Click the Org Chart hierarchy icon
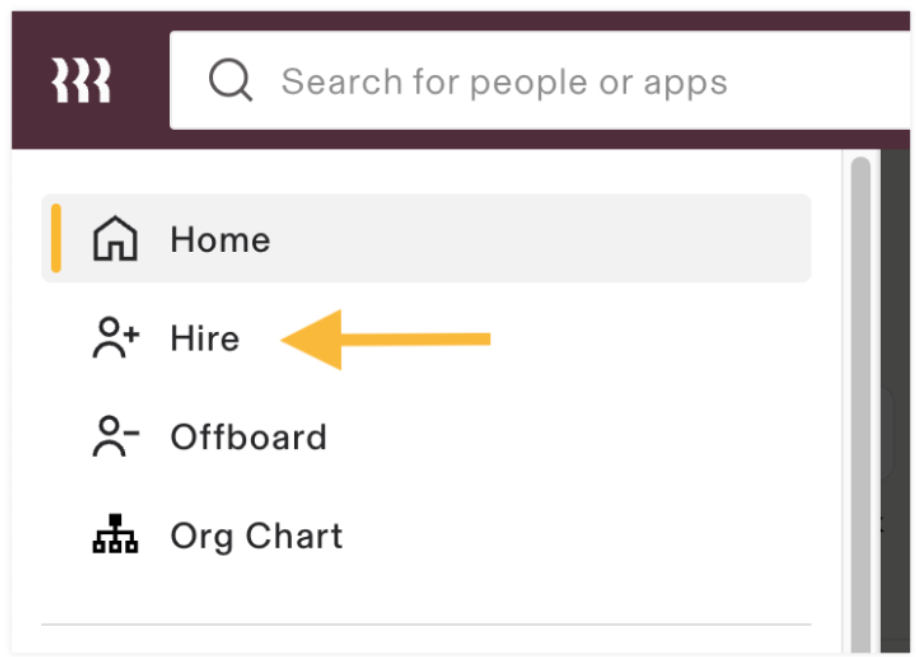 pos(115,535)
